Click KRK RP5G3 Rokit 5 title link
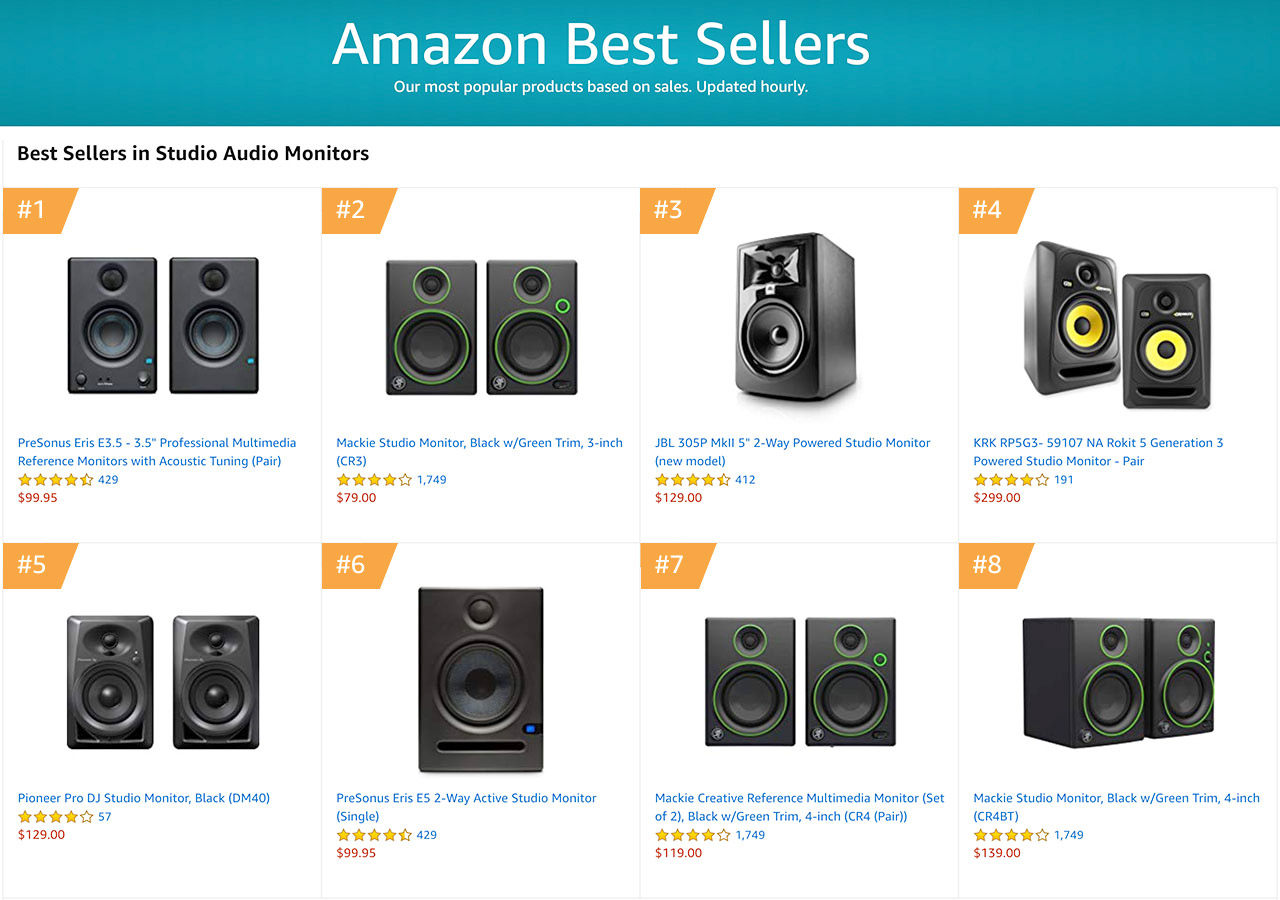The height and width of the screenshot is (900, 1280). click(1098, 452)
